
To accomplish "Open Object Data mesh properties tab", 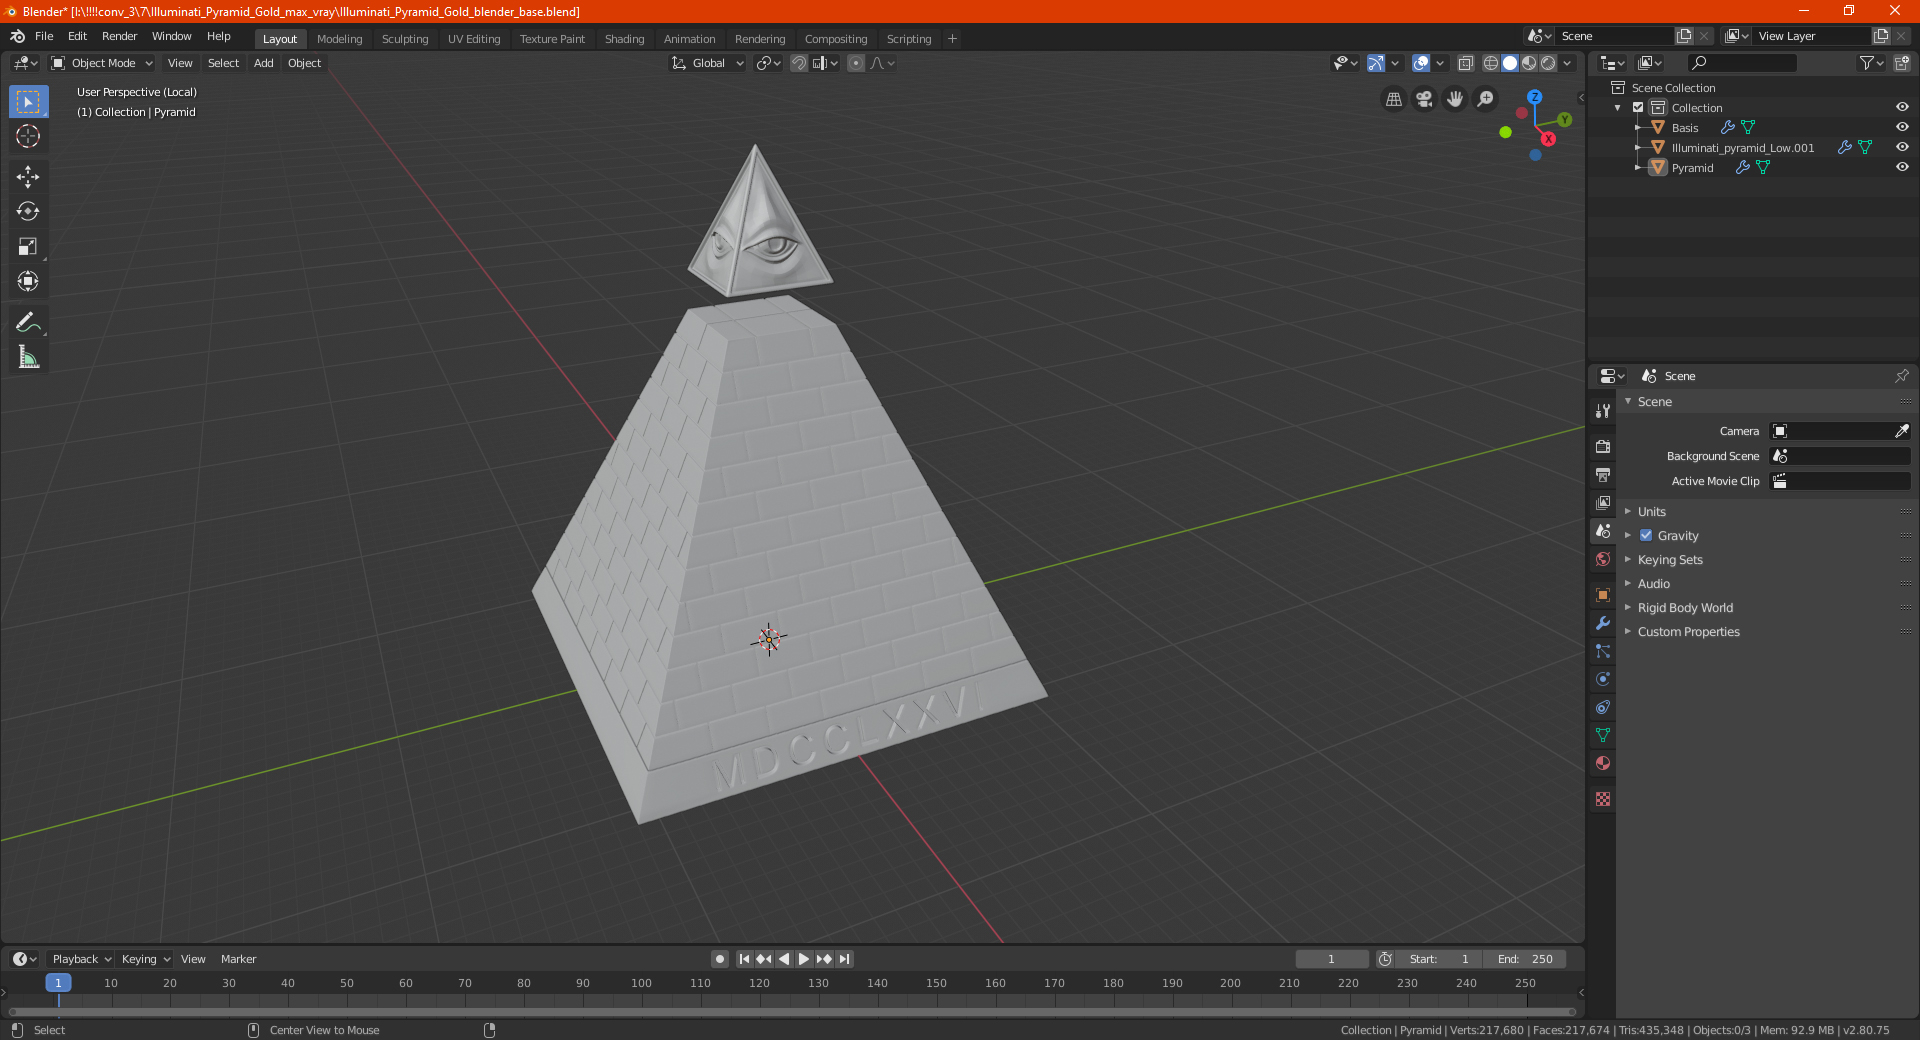I will [1603, 735].
